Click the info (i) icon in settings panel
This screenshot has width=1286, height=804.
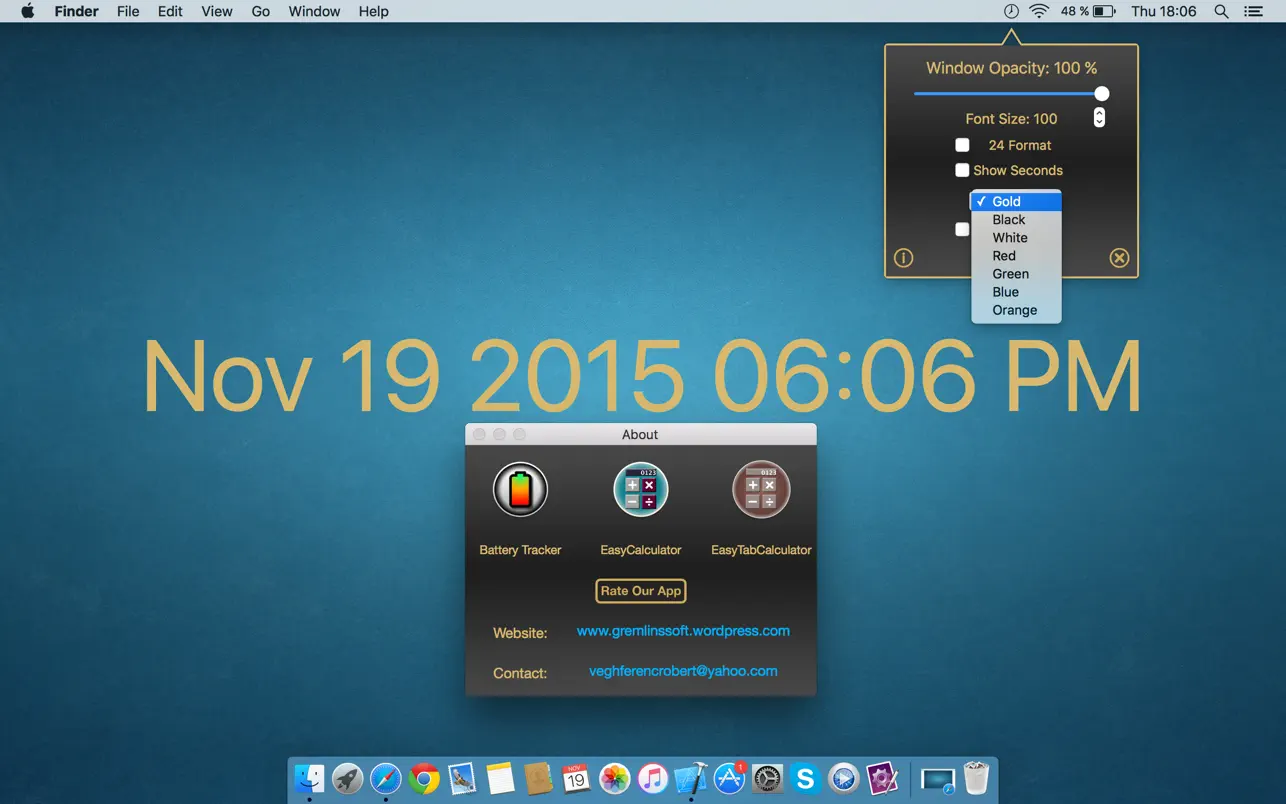(903, 257)
